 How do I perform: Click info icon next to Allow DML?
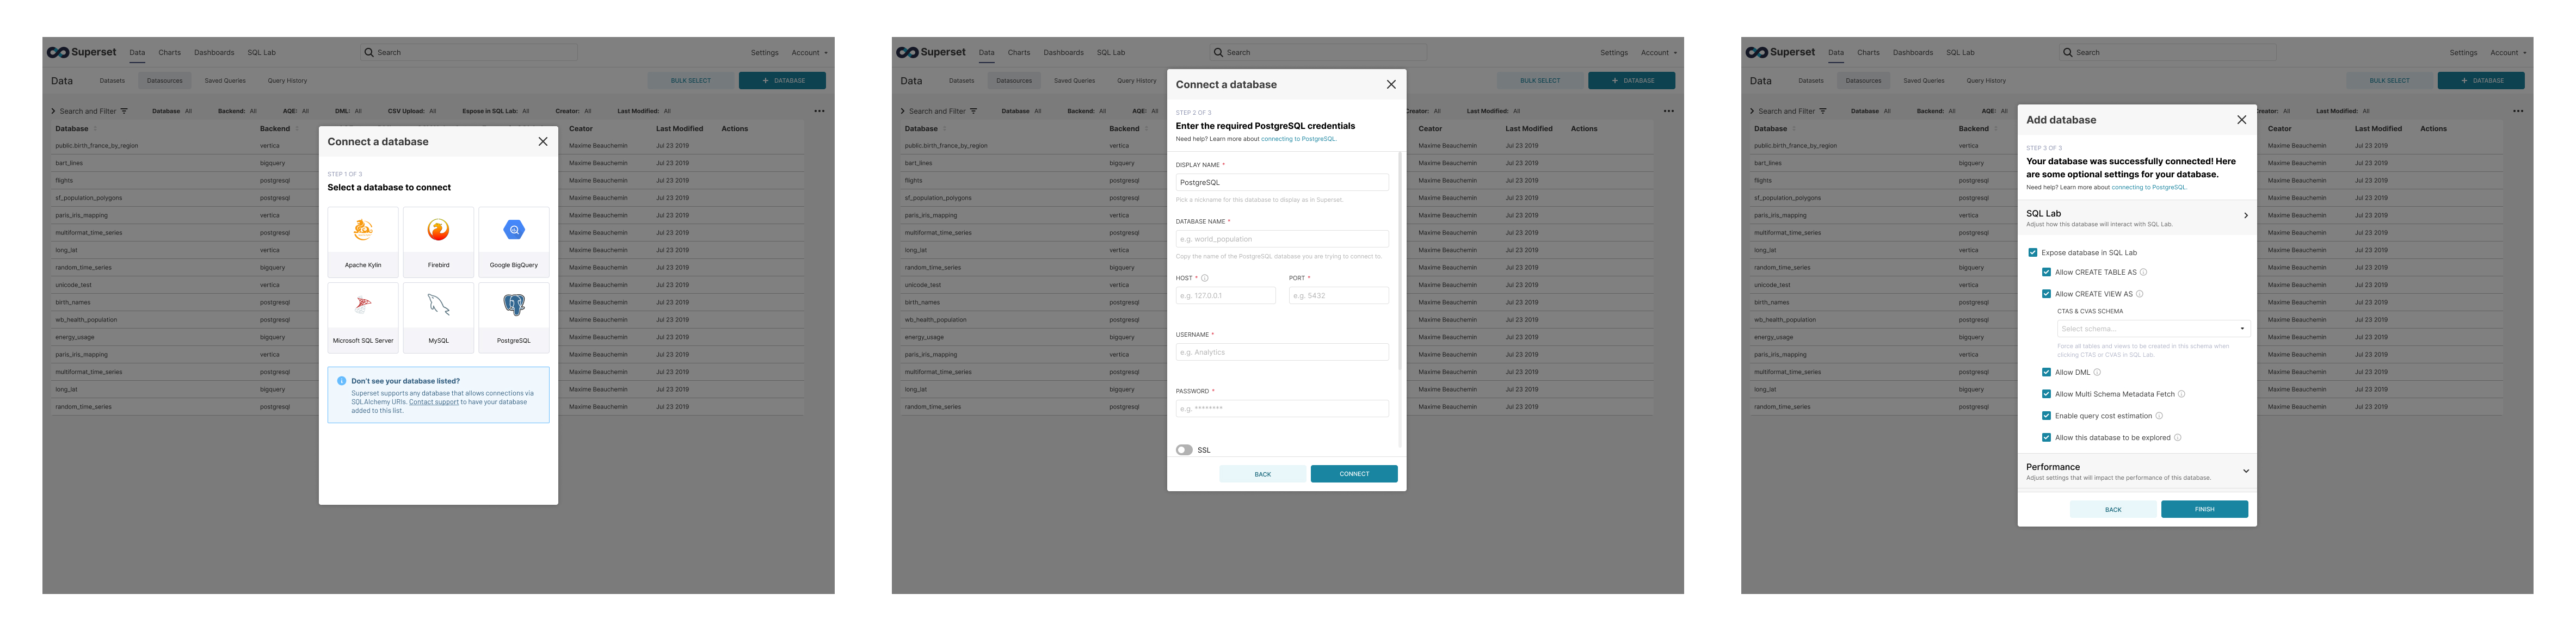click(x=2097, y=372)
